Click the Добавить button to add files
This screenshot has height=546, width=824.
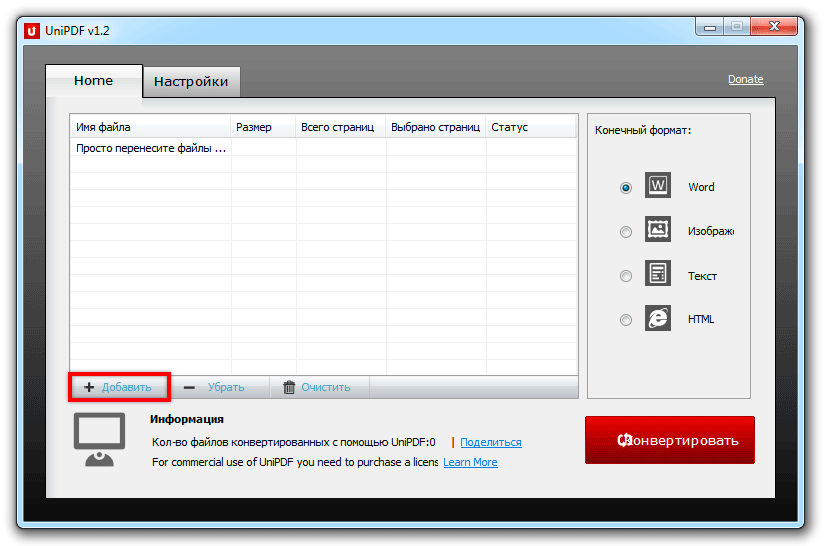pyautogui.click(x=119, y=387)
